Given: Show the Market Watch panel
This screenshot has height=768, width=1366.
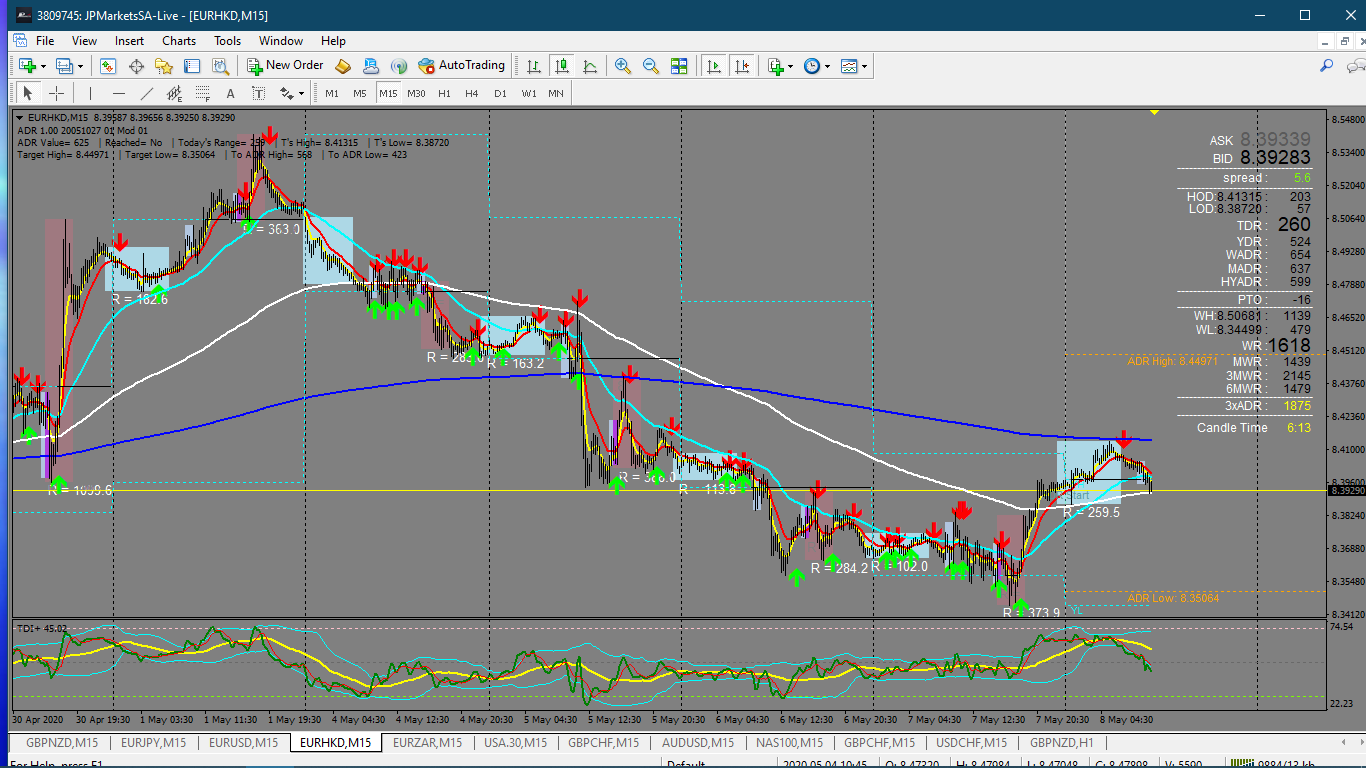Looking at the screenshot, I should pos(108,66).
